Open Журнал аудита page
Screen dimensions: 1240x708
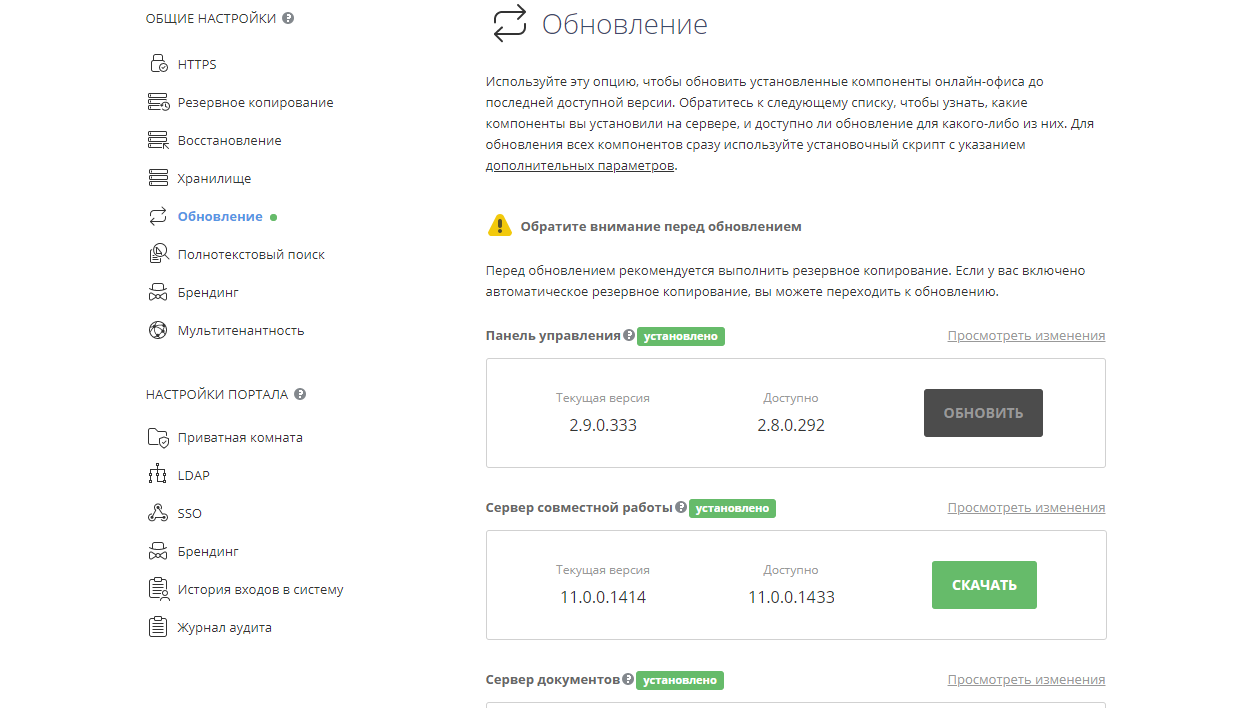click(x=225, y=627)
